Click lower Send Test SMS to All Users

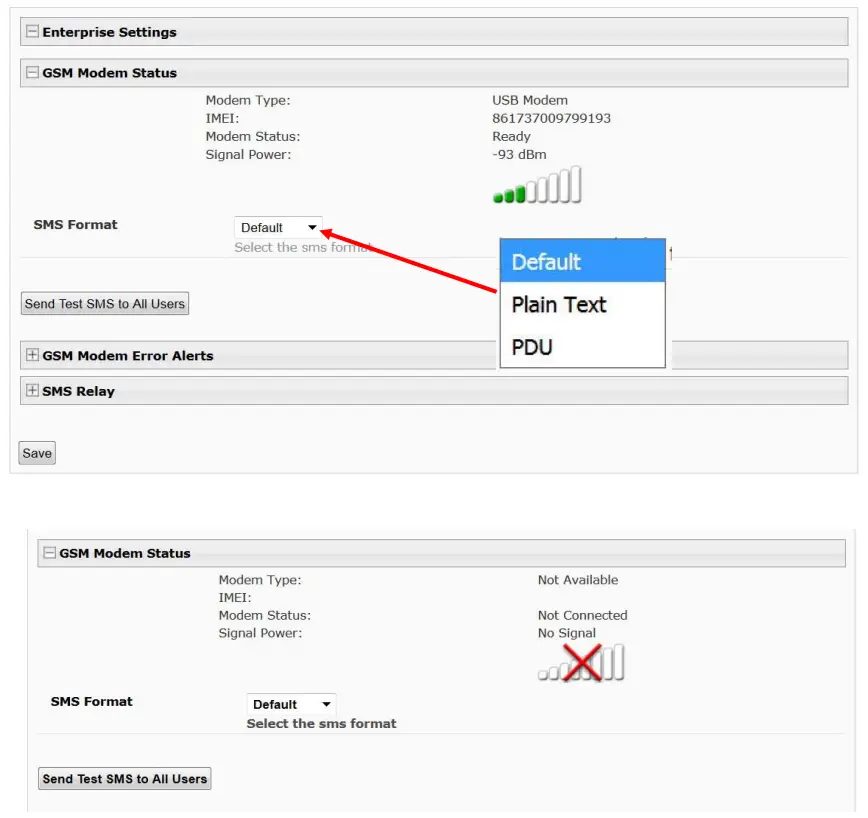125,779
